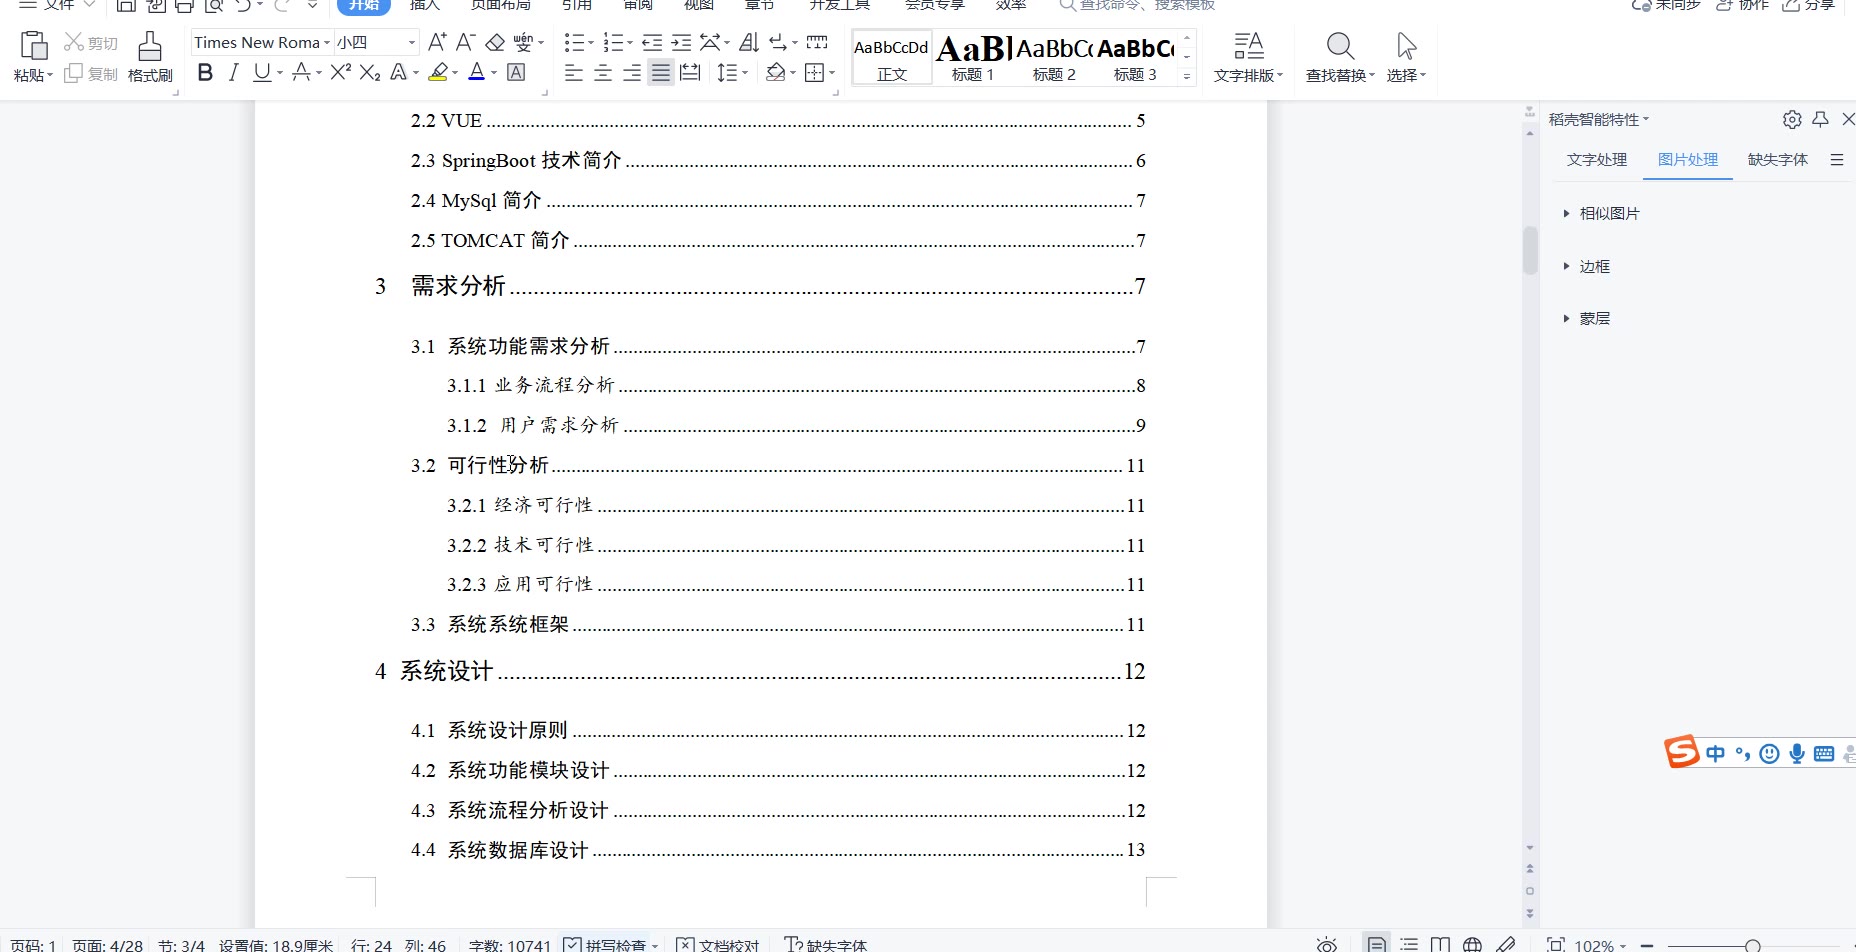This screenshot has width=1856, height=952.
Task: Open bullet list dropdown
Action: [x=590, y=43]
